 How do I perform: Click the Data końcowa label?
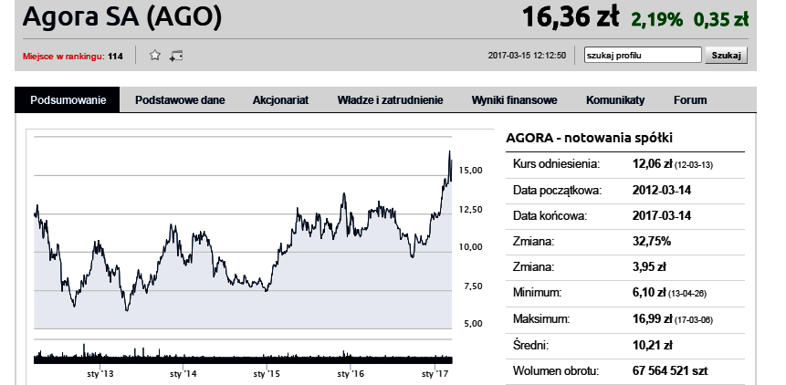(x=549, y=216)
